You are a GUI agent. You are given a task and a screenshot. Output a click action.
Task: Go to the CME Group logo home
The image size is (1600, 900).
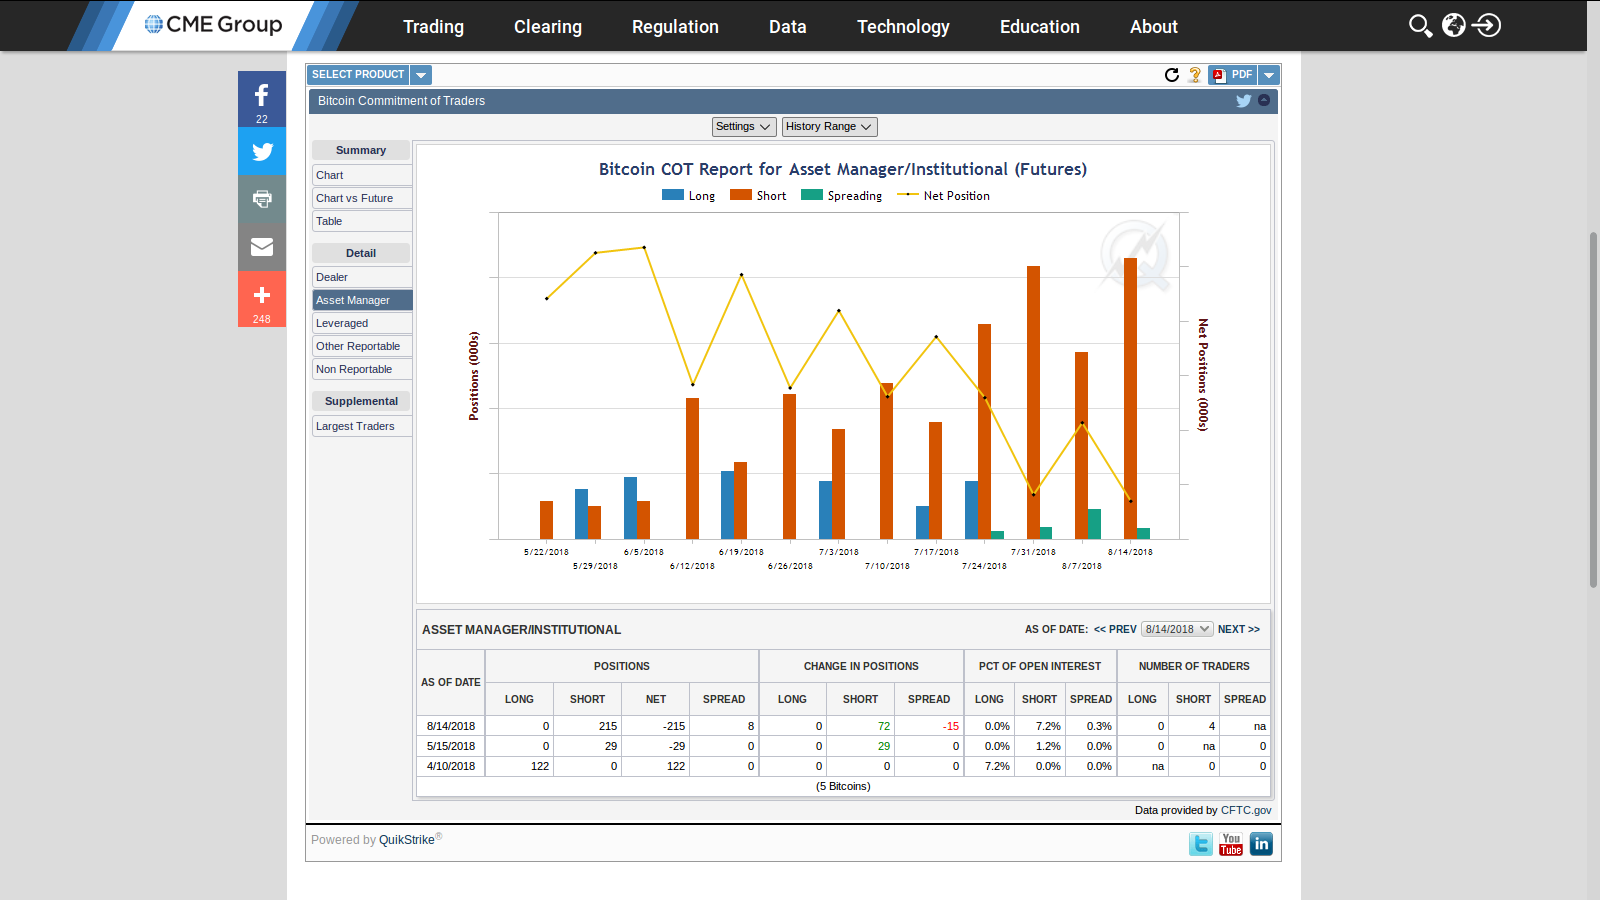point(214,25)
